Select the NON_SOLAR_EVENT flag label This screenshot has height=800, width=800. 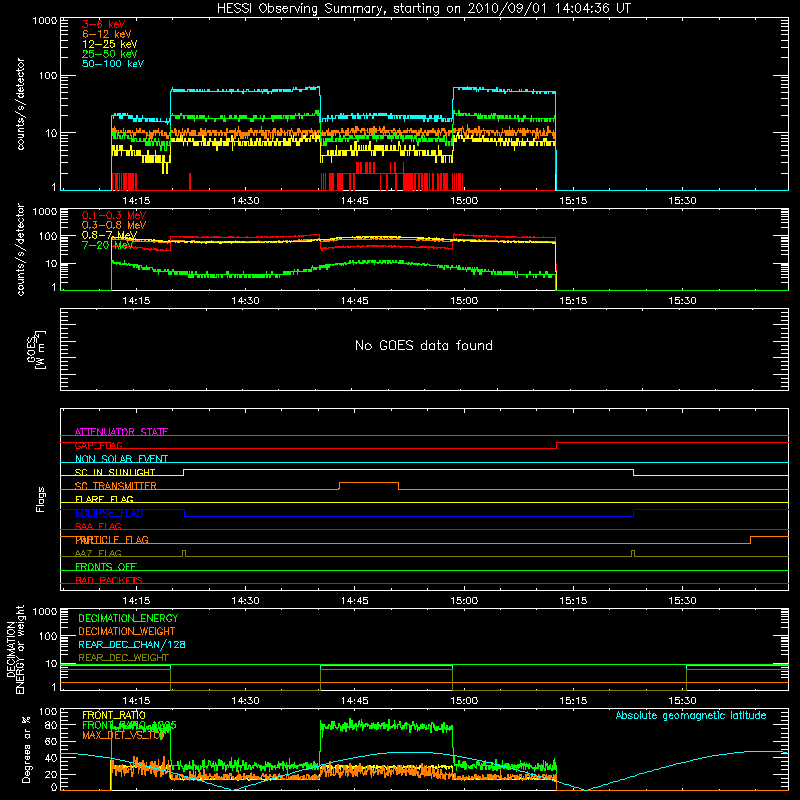(x=121, y=459)
